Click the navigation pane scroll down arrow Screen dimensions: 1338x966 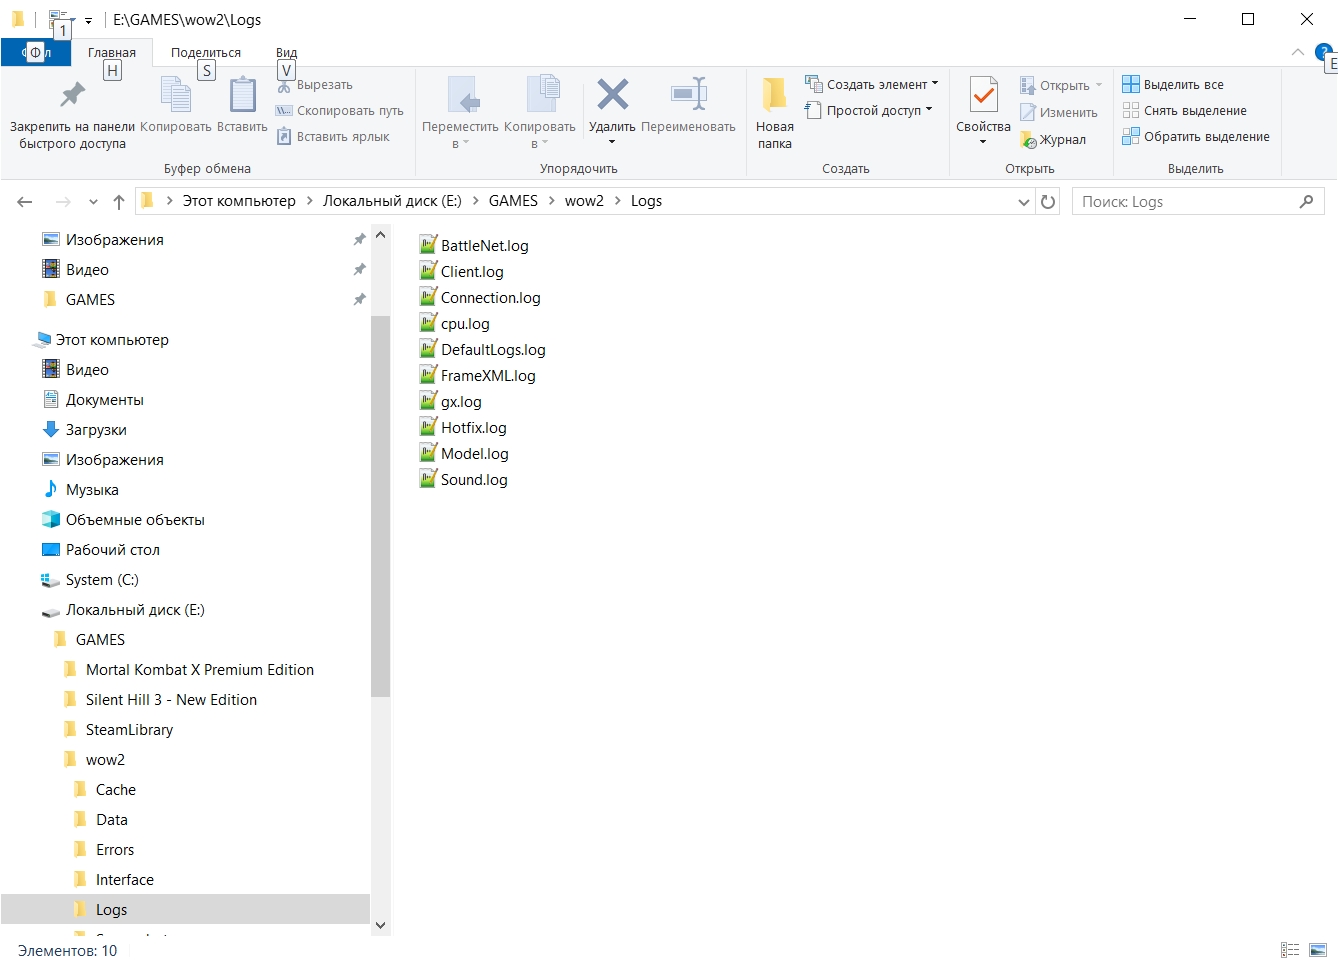380,925
